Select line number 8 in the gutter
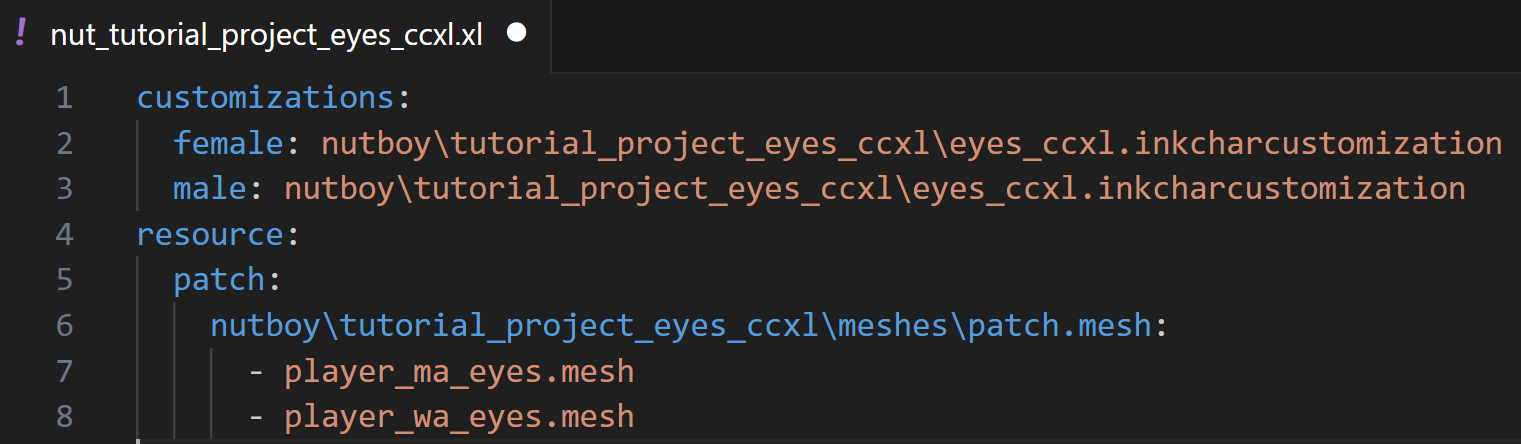1521x444 pixels. [64, 416]
